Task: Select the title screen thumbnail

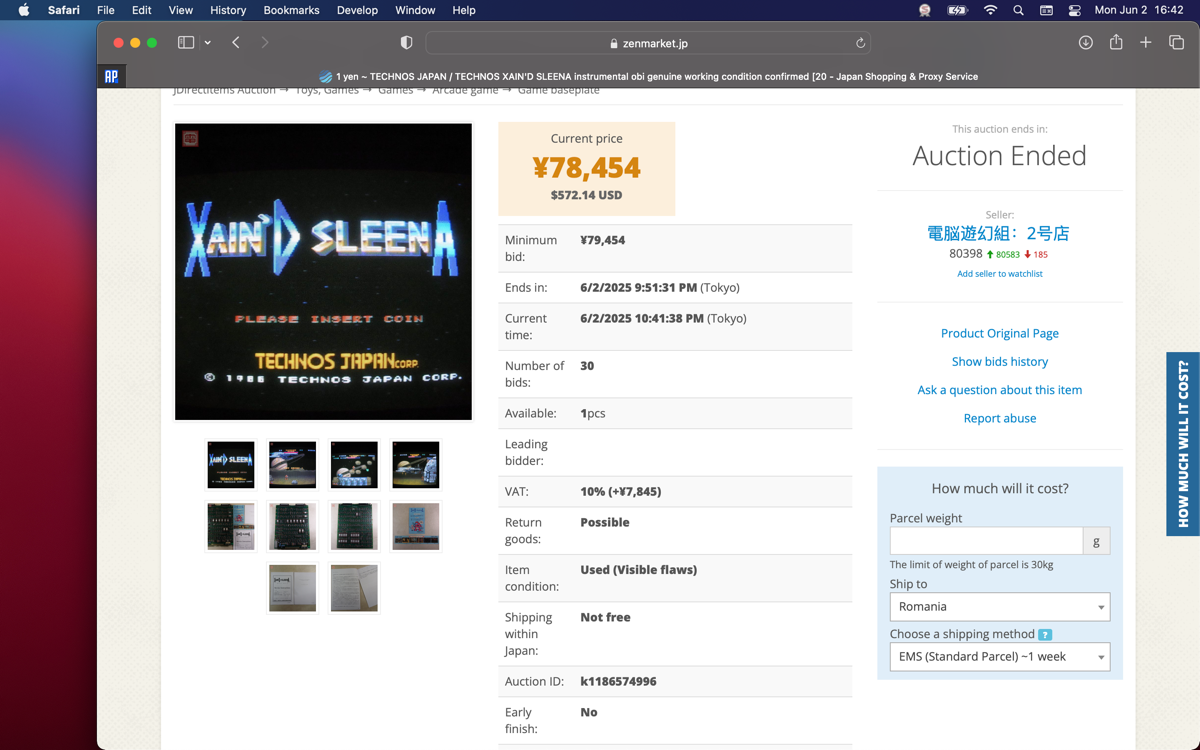Action: pyautogui.click(x=231, y=465)
